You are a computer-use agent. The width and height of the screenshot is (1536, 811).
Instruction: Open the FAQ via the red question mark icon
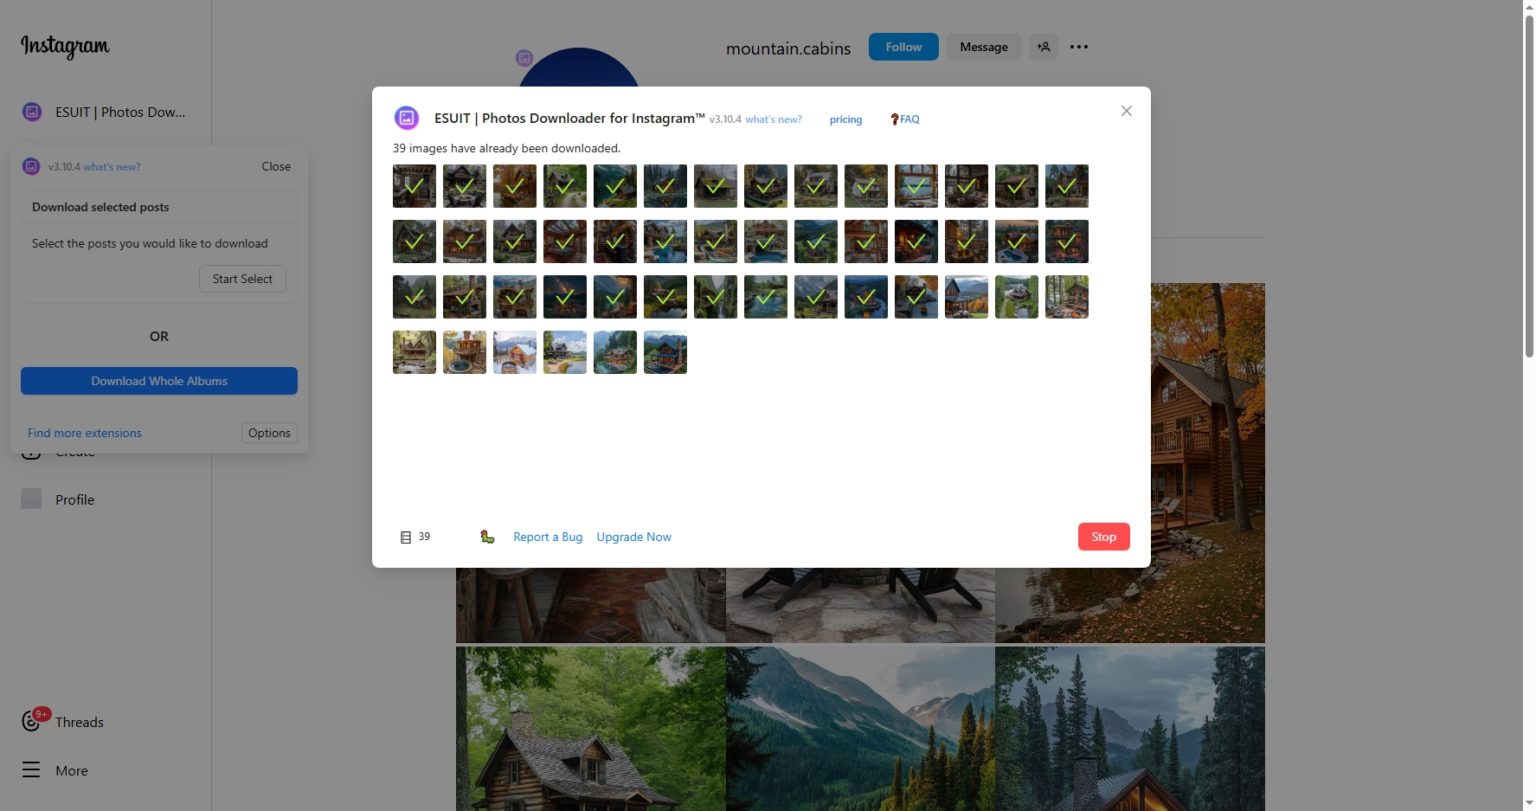(894, 119)
